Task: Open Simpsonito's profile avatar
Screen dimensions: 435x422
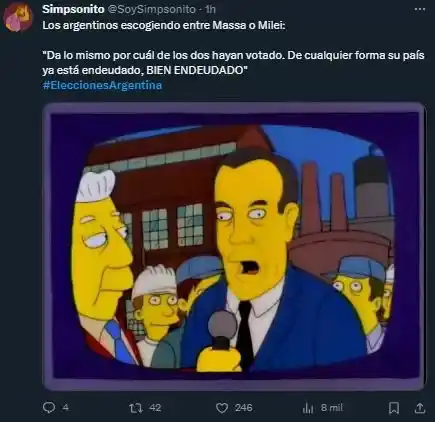Action: (18, 18)
